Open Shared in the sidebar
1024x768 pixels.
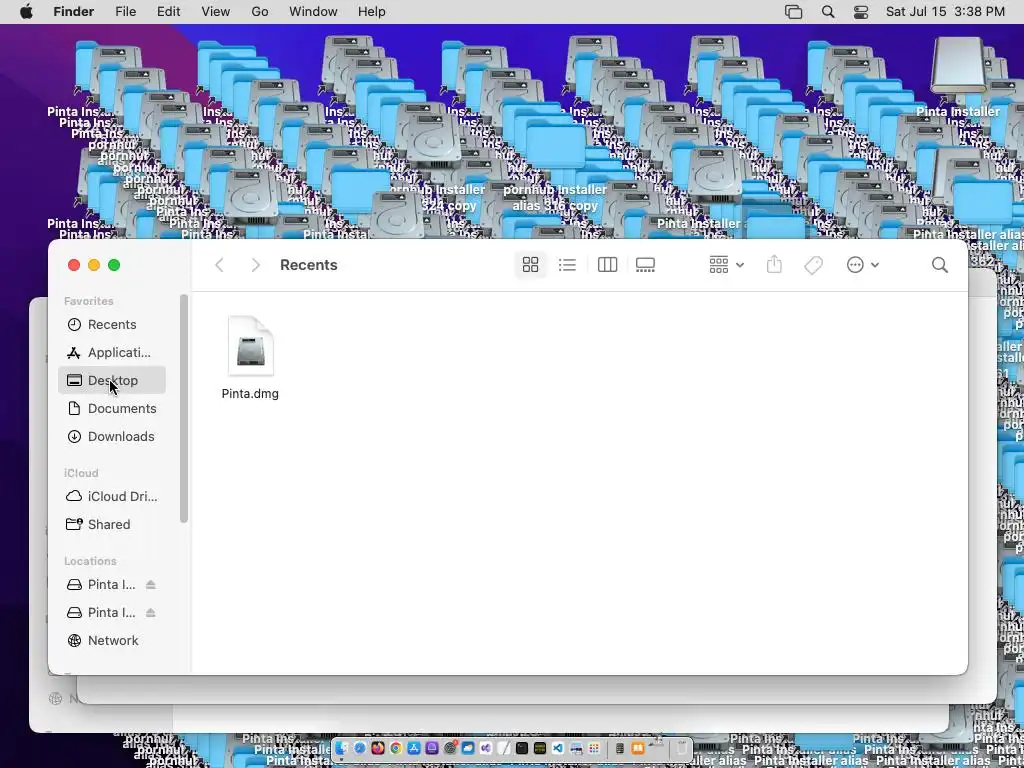(112, 524)
